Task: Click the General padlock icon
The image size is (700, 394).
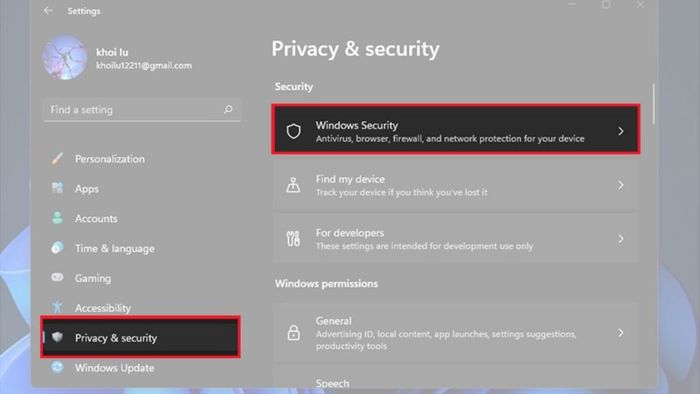Action: click(293, 332)
